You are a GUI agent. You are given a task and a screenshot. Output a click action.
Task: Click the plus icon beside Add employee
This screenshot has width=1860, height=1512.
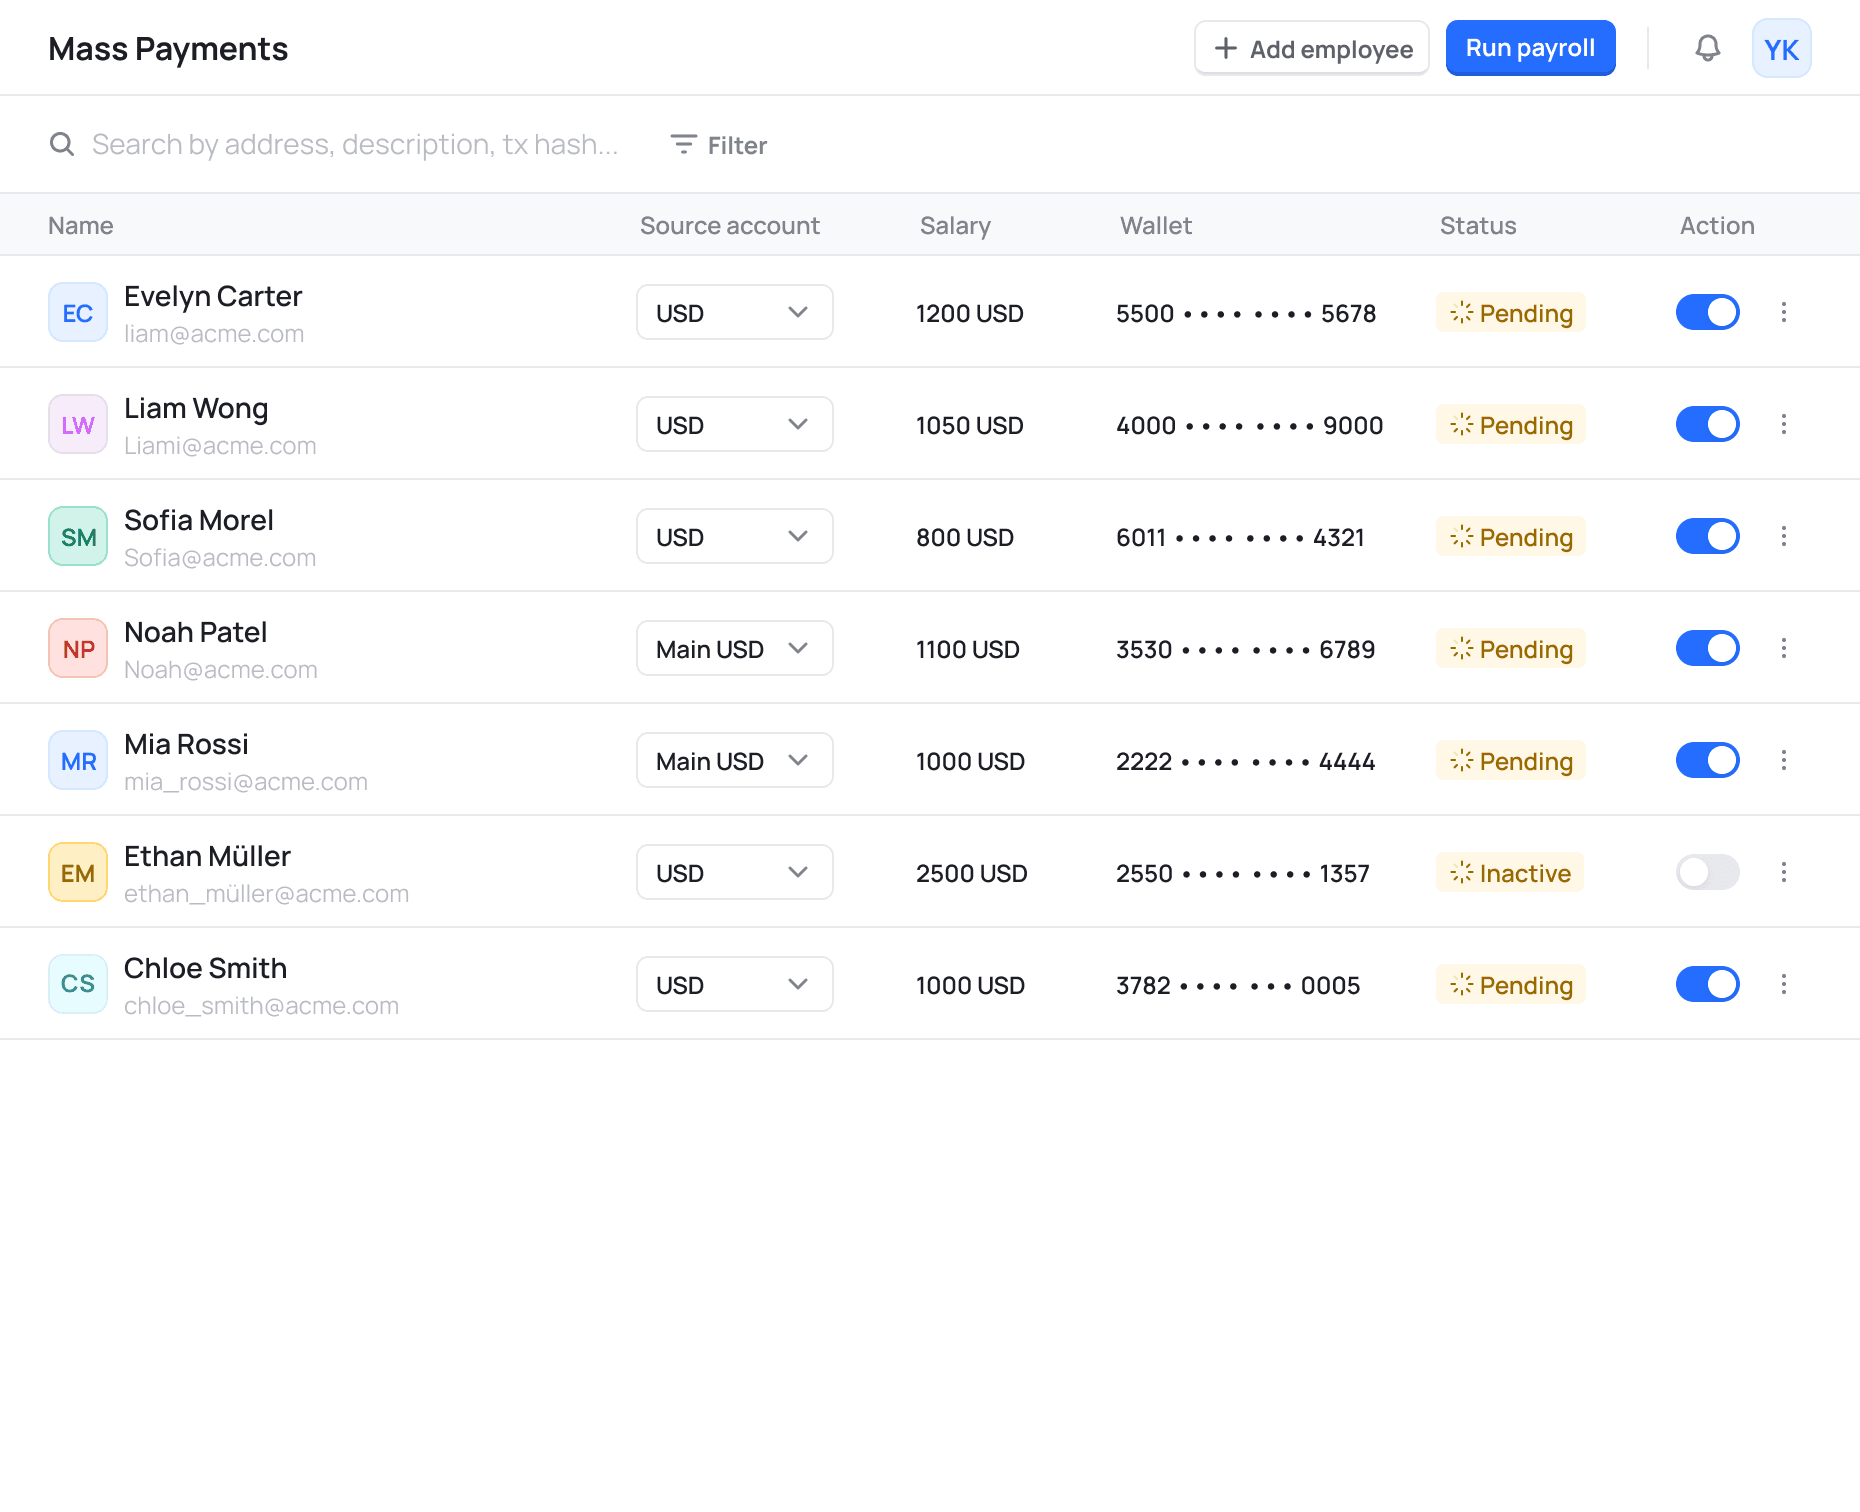pyautogui.click(x=1225, y=47)
